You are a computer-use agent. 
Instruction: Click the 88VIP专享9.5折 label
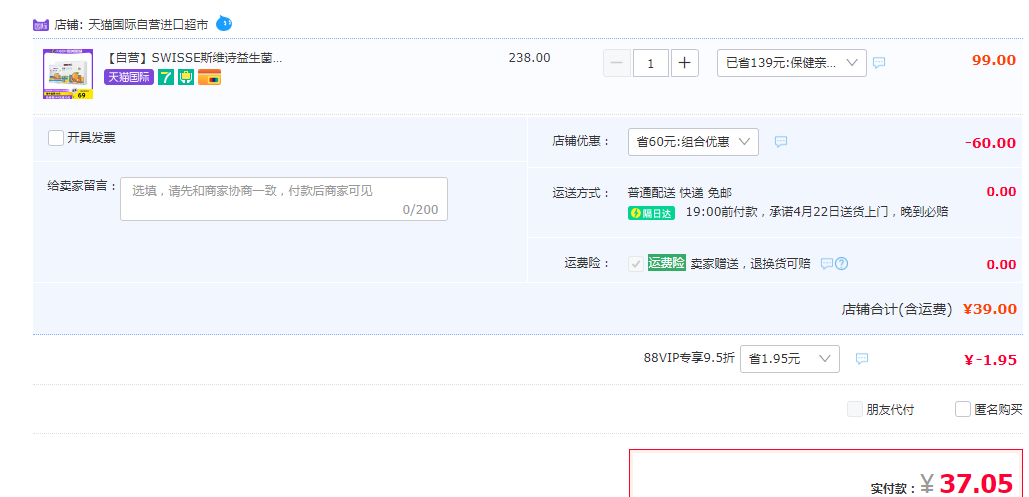click(689, 358)
